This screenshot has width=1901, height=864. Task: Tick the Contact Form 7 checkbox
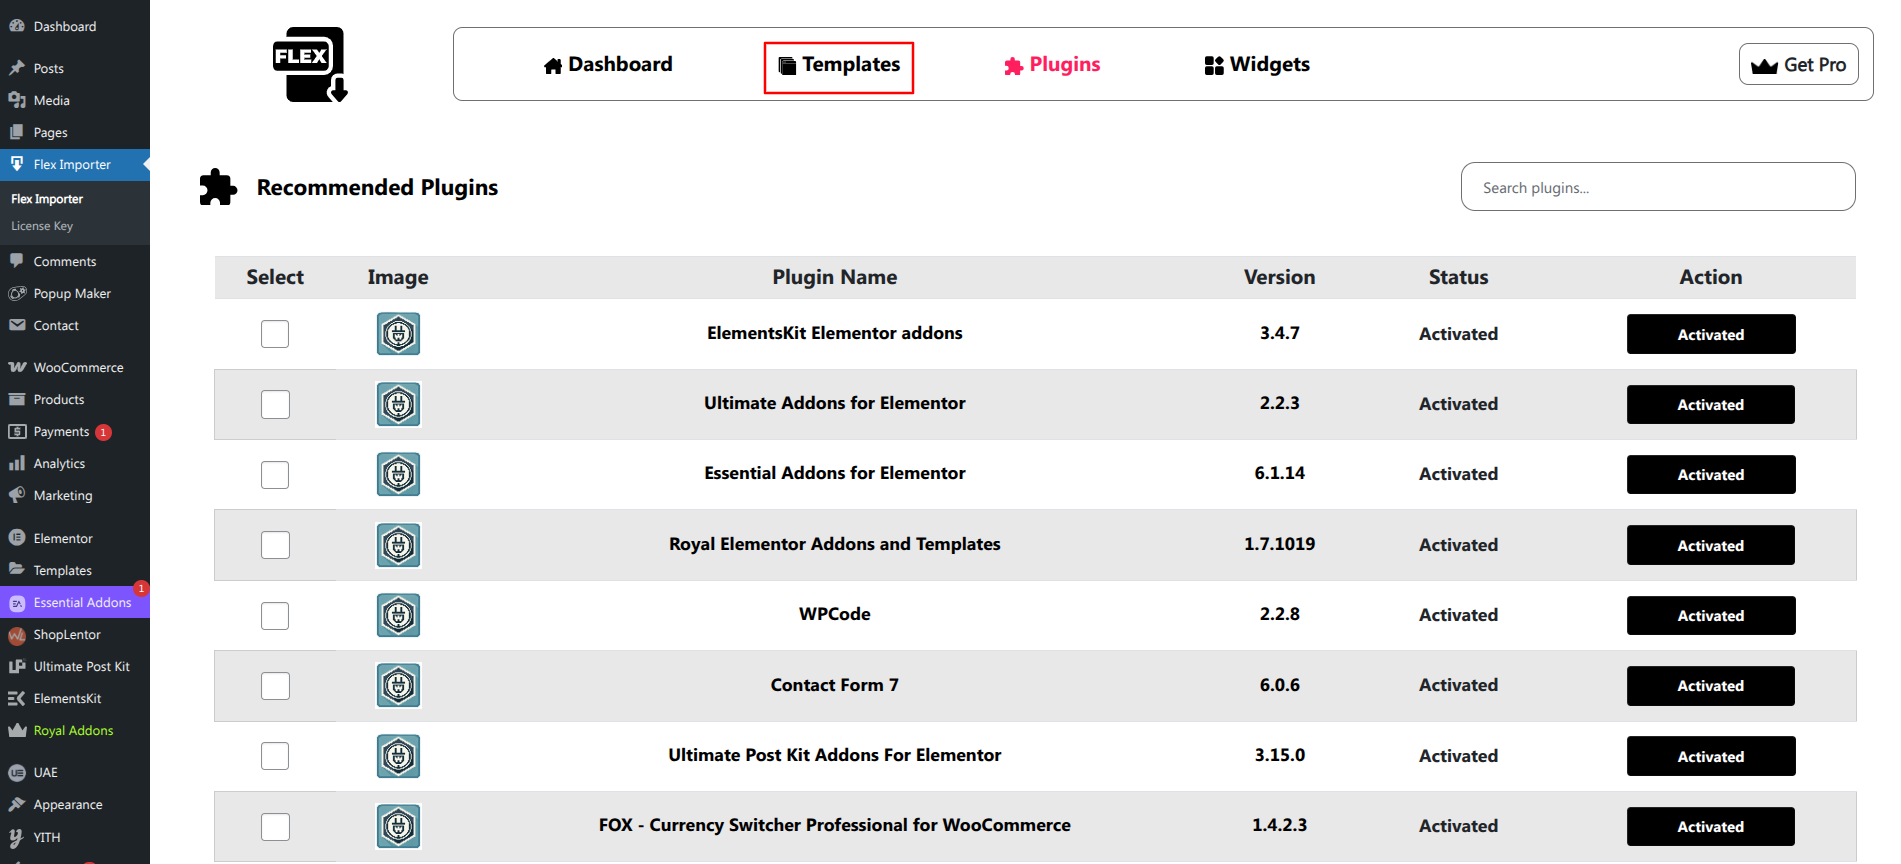tap(275, 685)
